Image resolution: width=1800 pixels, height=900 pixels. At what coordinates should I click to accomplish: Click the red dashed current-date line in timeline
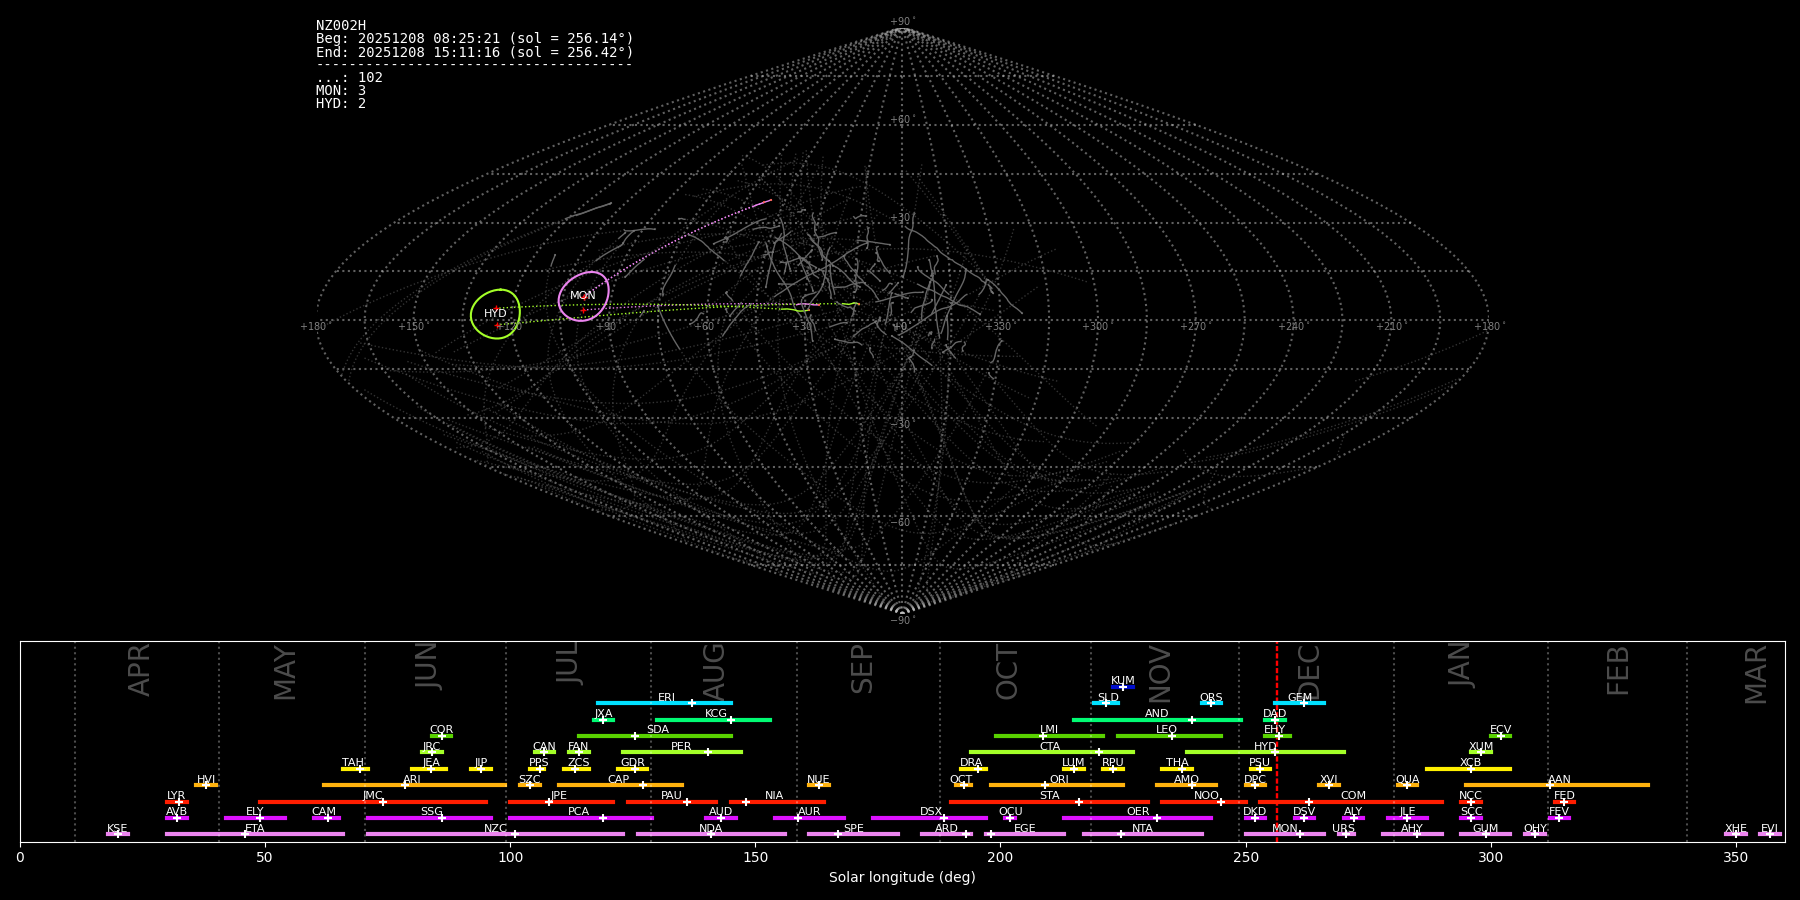1276,740
